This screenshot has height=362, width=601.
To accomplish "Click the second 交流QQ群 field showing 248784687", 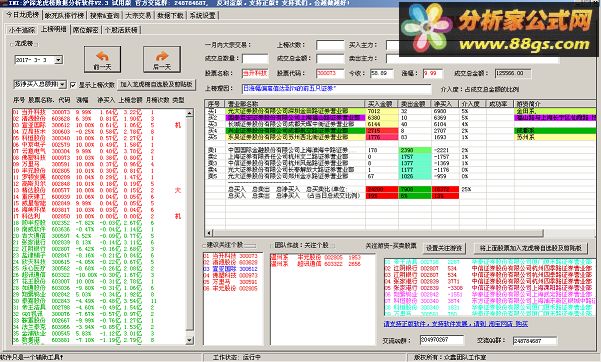I will click(535, 341).
